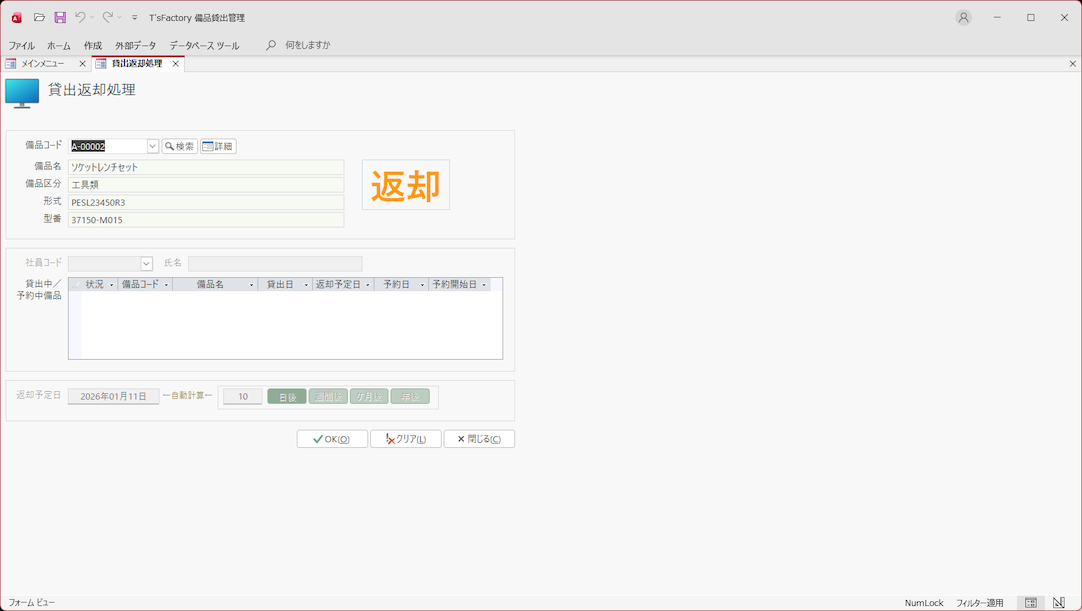Viewport: 1082px width, 611px height.
Task: Open the 貸出日 column filter dropdown
Action: (306, 285)
